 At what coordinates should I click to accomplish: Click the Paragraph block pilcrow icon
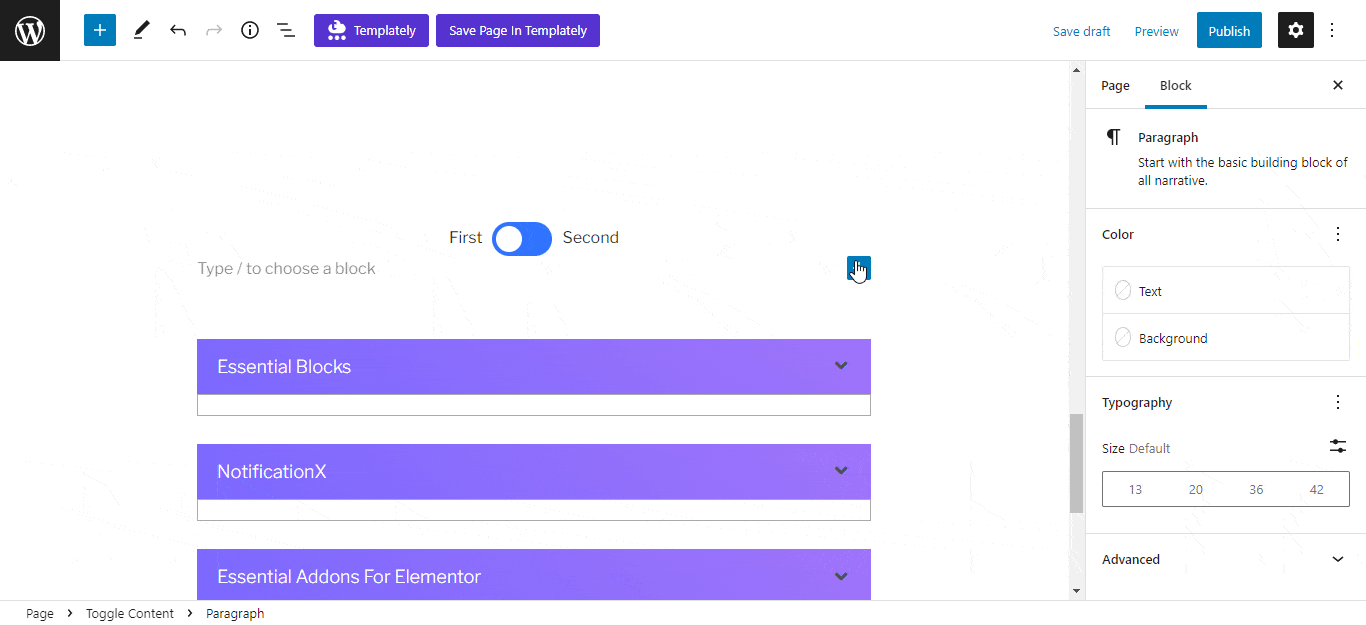click(x=1114, y=137)
